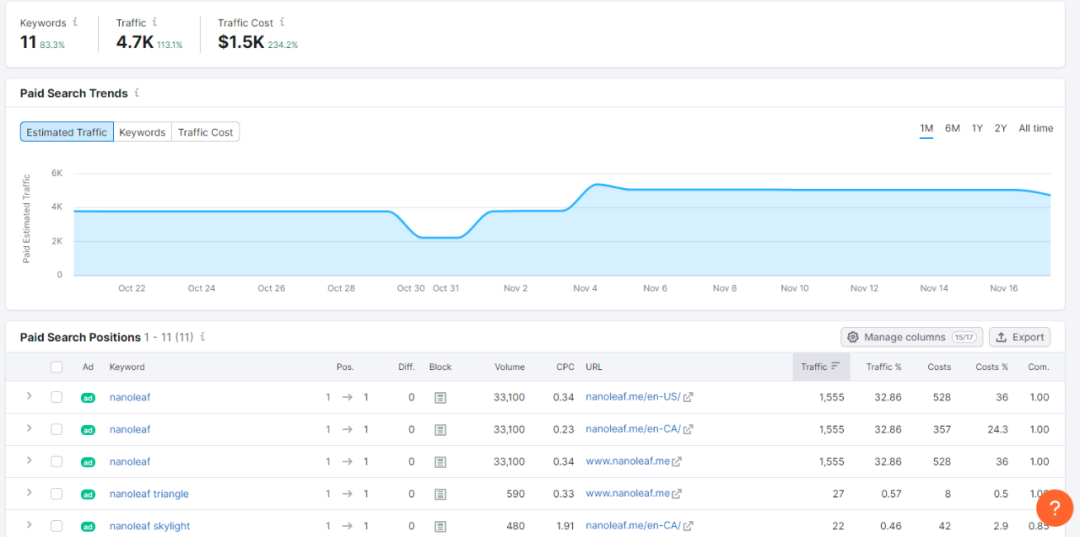1080x537 pixels.
Task: Open SERP block icon in nanoleaf.me/en-CA/ 0.23 row
Action: coord(440,430)
